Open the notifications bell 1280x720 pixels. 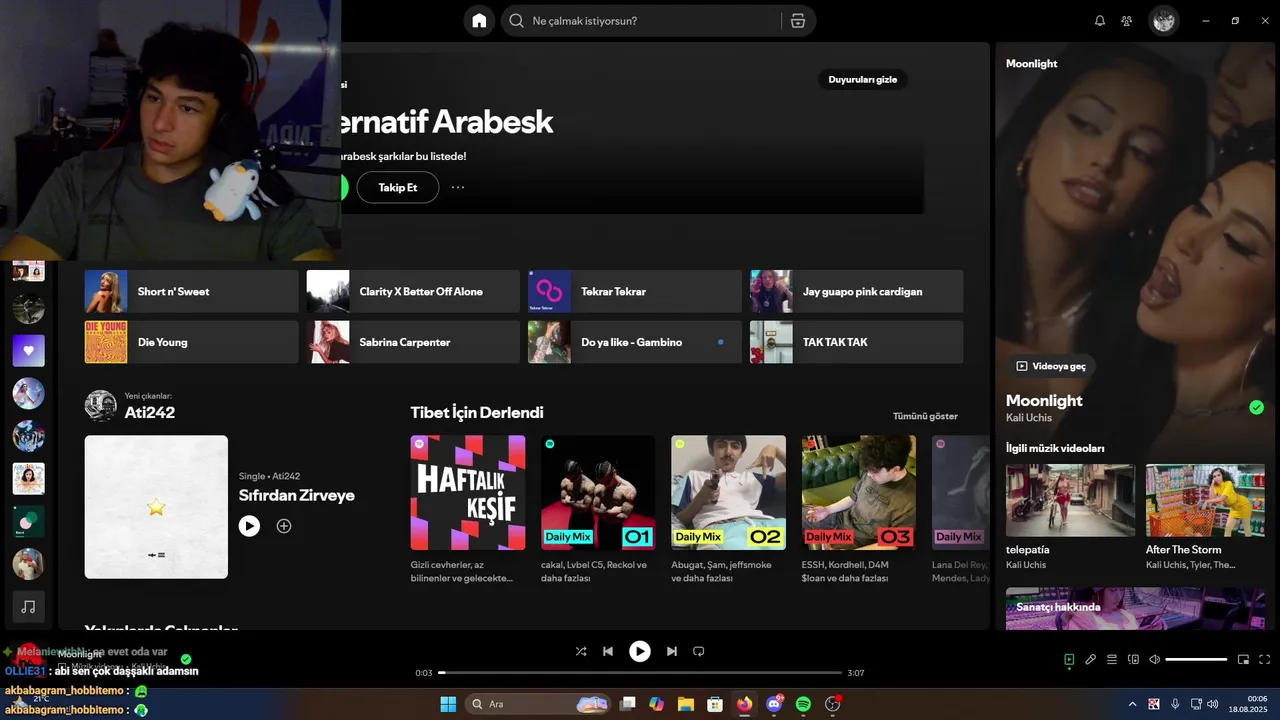point(1100,21)
